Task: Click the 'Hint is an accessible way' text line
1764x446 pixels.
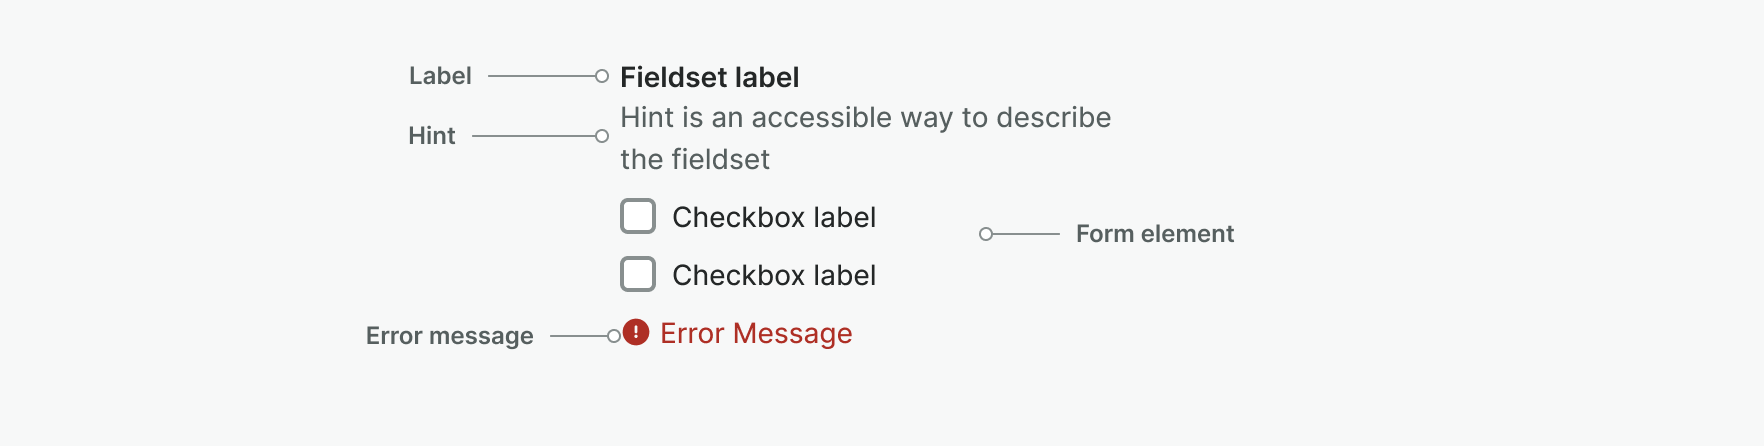Action: pos(865,118)
